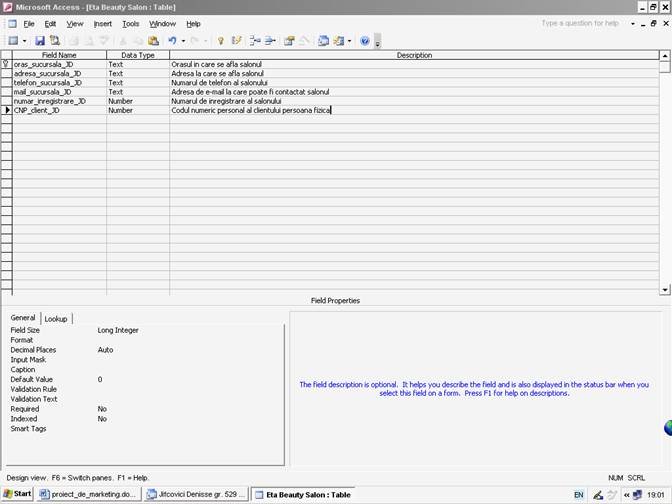The height and width of the screenshot is (504, 672).
Task: Open the View menu
Action: point(75,24)
